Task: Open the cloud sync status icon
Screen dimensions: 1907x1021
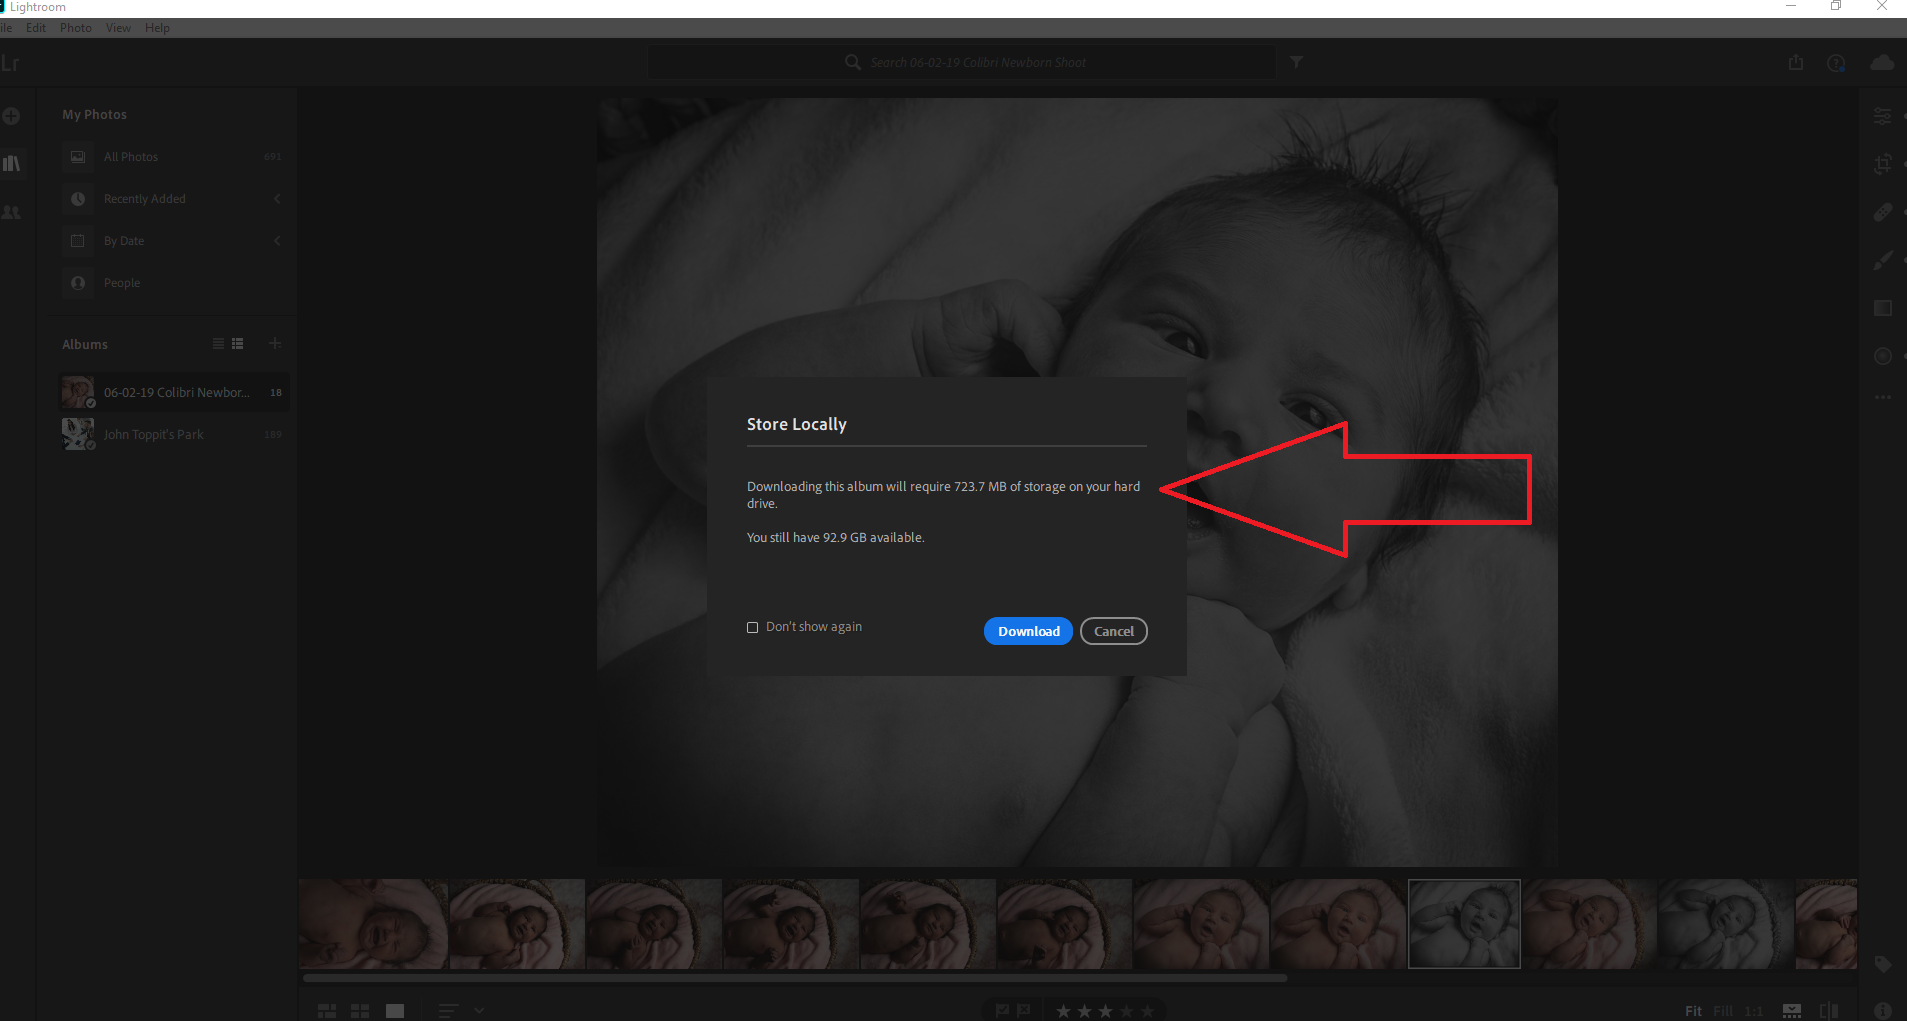Action: click(x=1882, y=63)
